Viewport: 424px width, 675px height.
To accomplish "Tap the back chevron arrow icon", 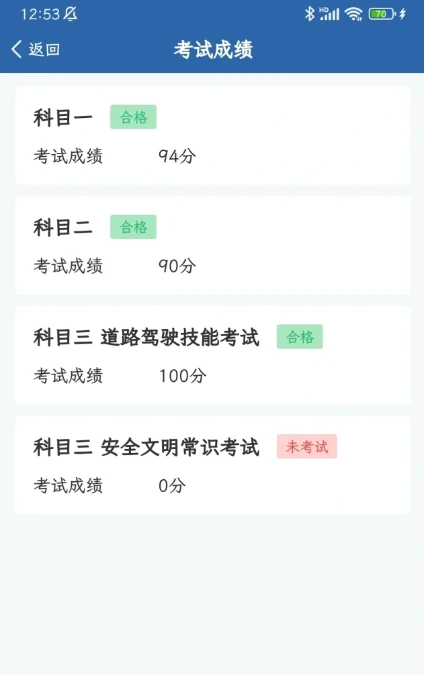I will coord(17,50).
